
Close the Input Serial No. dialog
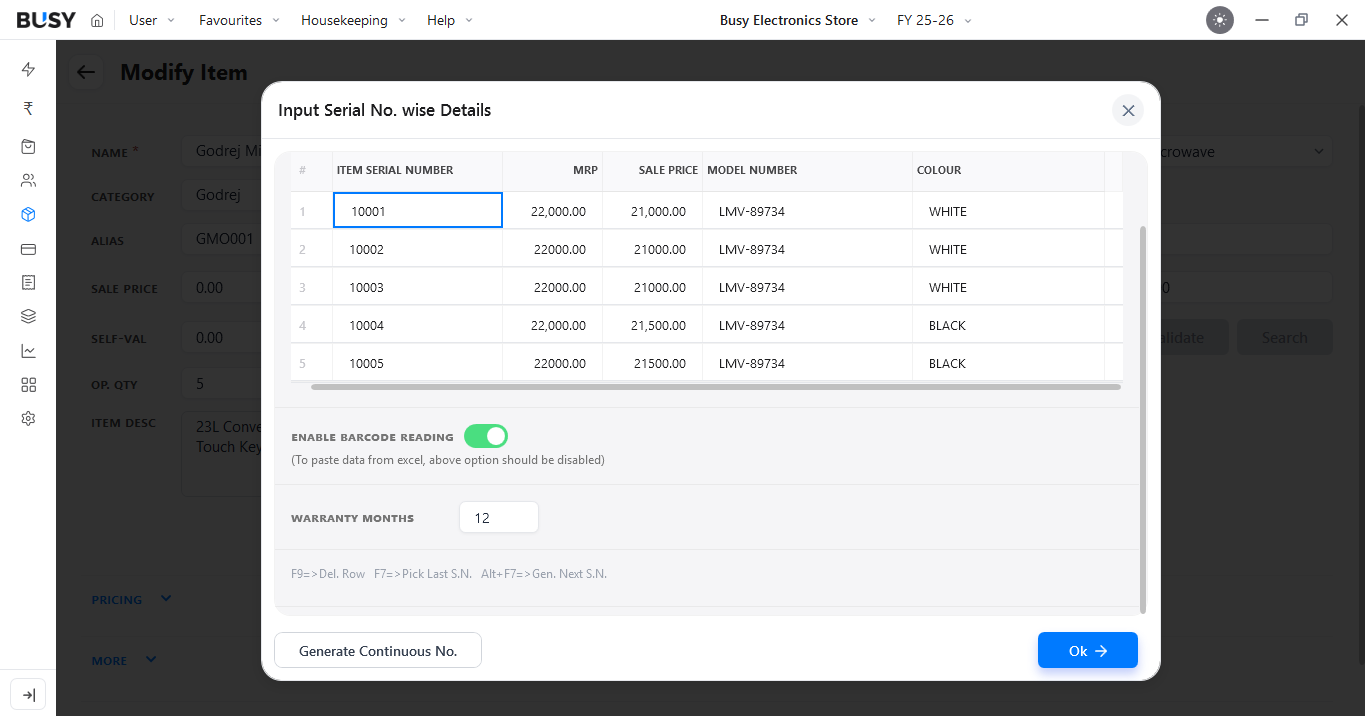pos(1128,110)
